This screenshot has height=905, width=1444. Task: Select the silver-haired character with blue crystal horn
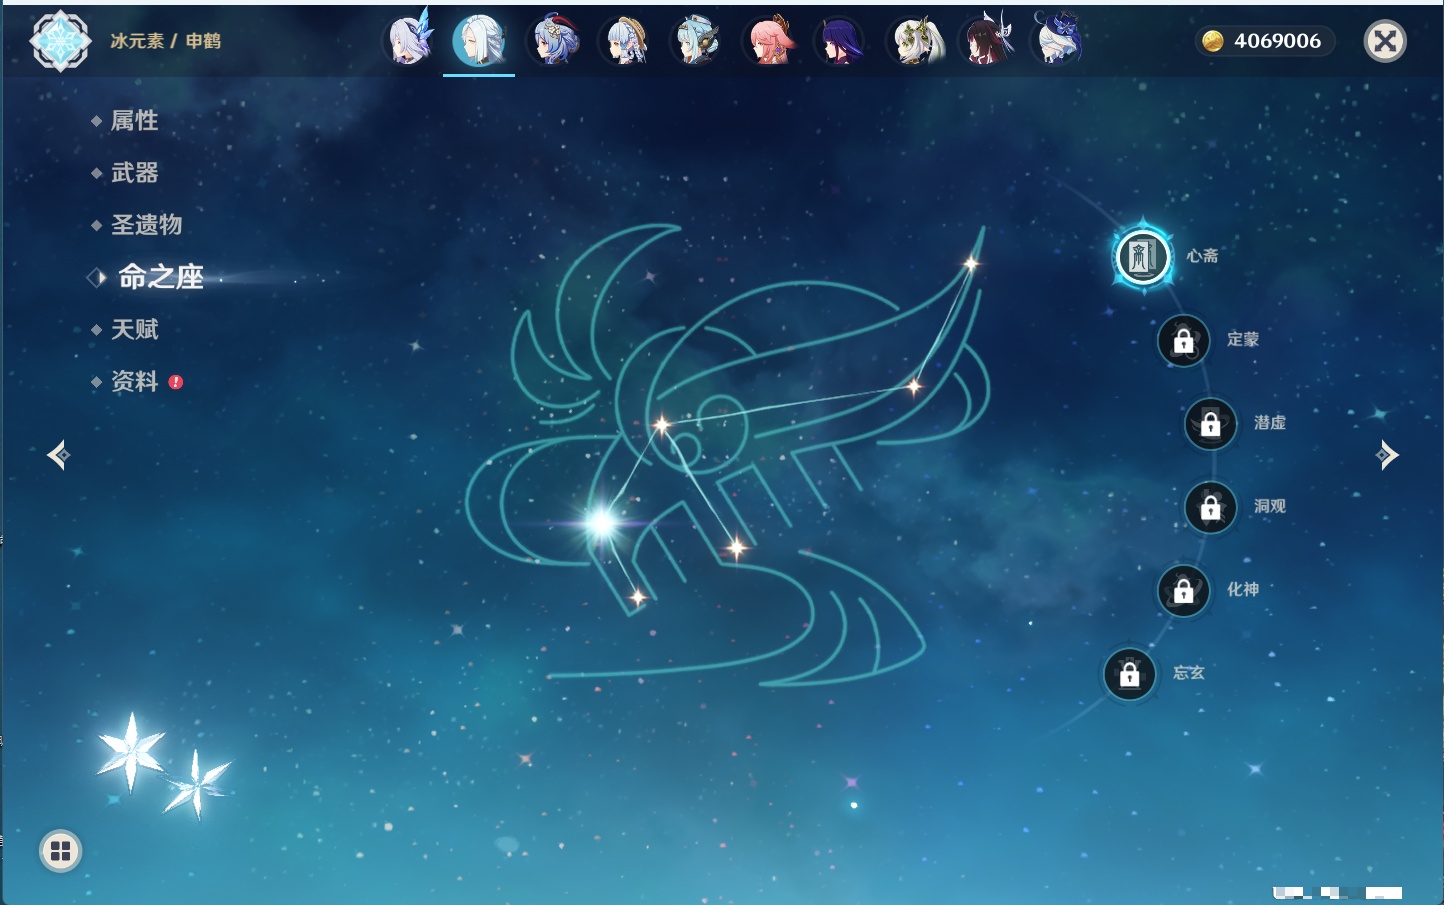pyautogui.click(x=408, y=40)
